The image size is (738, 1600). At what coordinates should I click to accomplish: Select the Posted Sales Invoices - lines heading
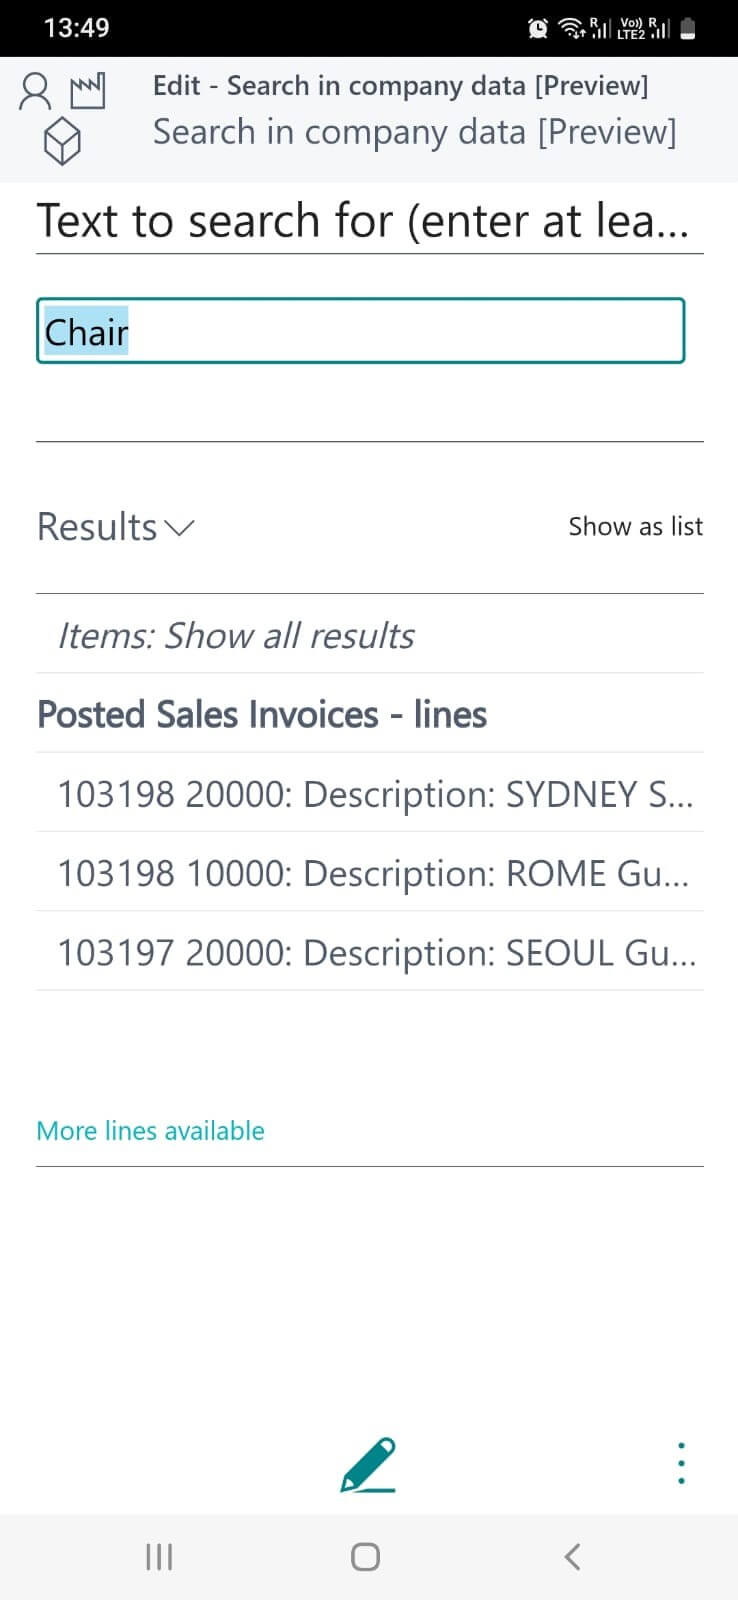[x=262, y=715]
